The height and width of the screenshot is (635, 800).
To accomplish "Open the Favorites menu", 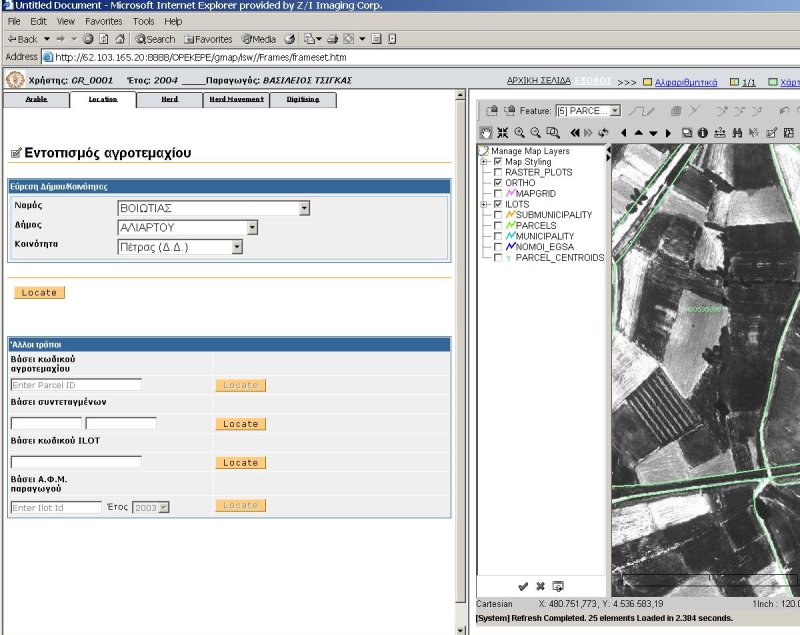I will click(x=103, y=21).
